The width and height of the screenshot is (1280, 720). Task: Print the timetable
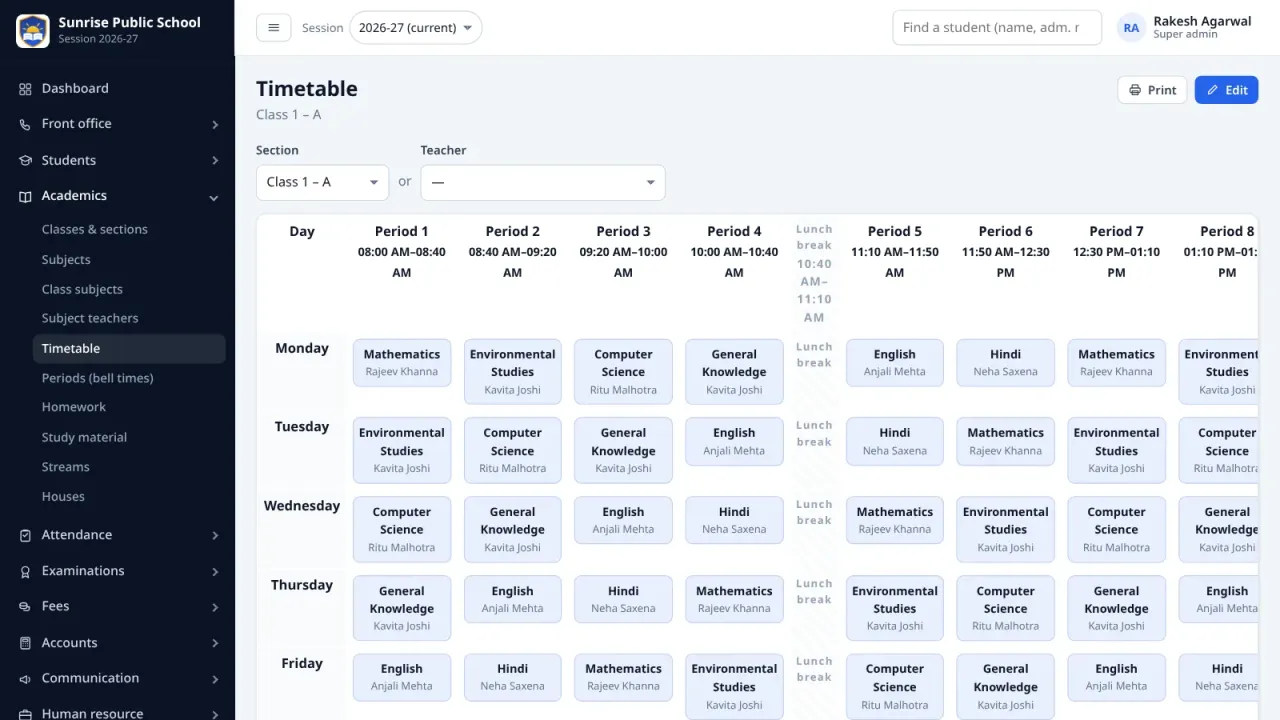1152,90
